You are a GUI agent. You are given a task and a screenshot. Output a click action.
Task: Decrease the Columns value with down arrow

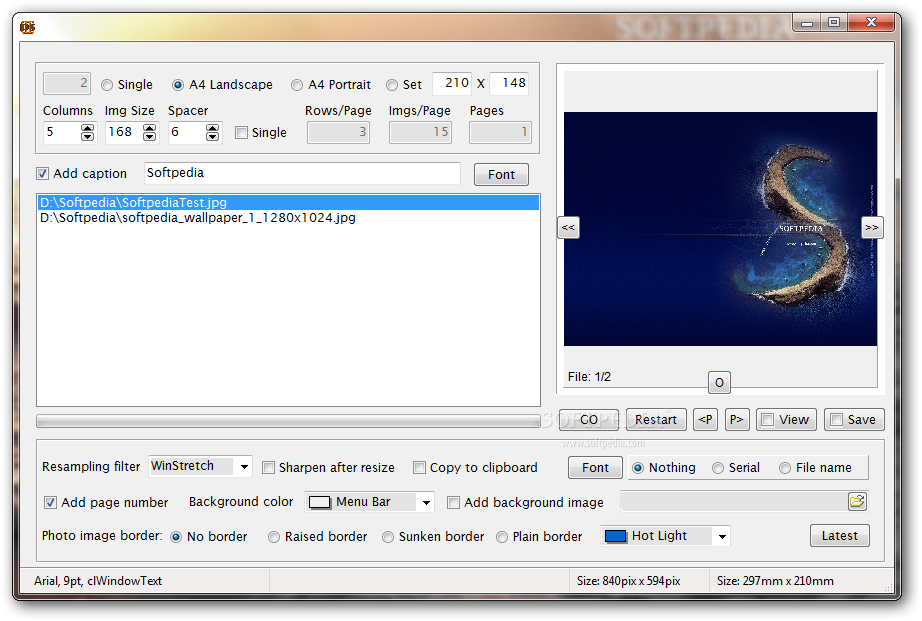click(88, 136)
